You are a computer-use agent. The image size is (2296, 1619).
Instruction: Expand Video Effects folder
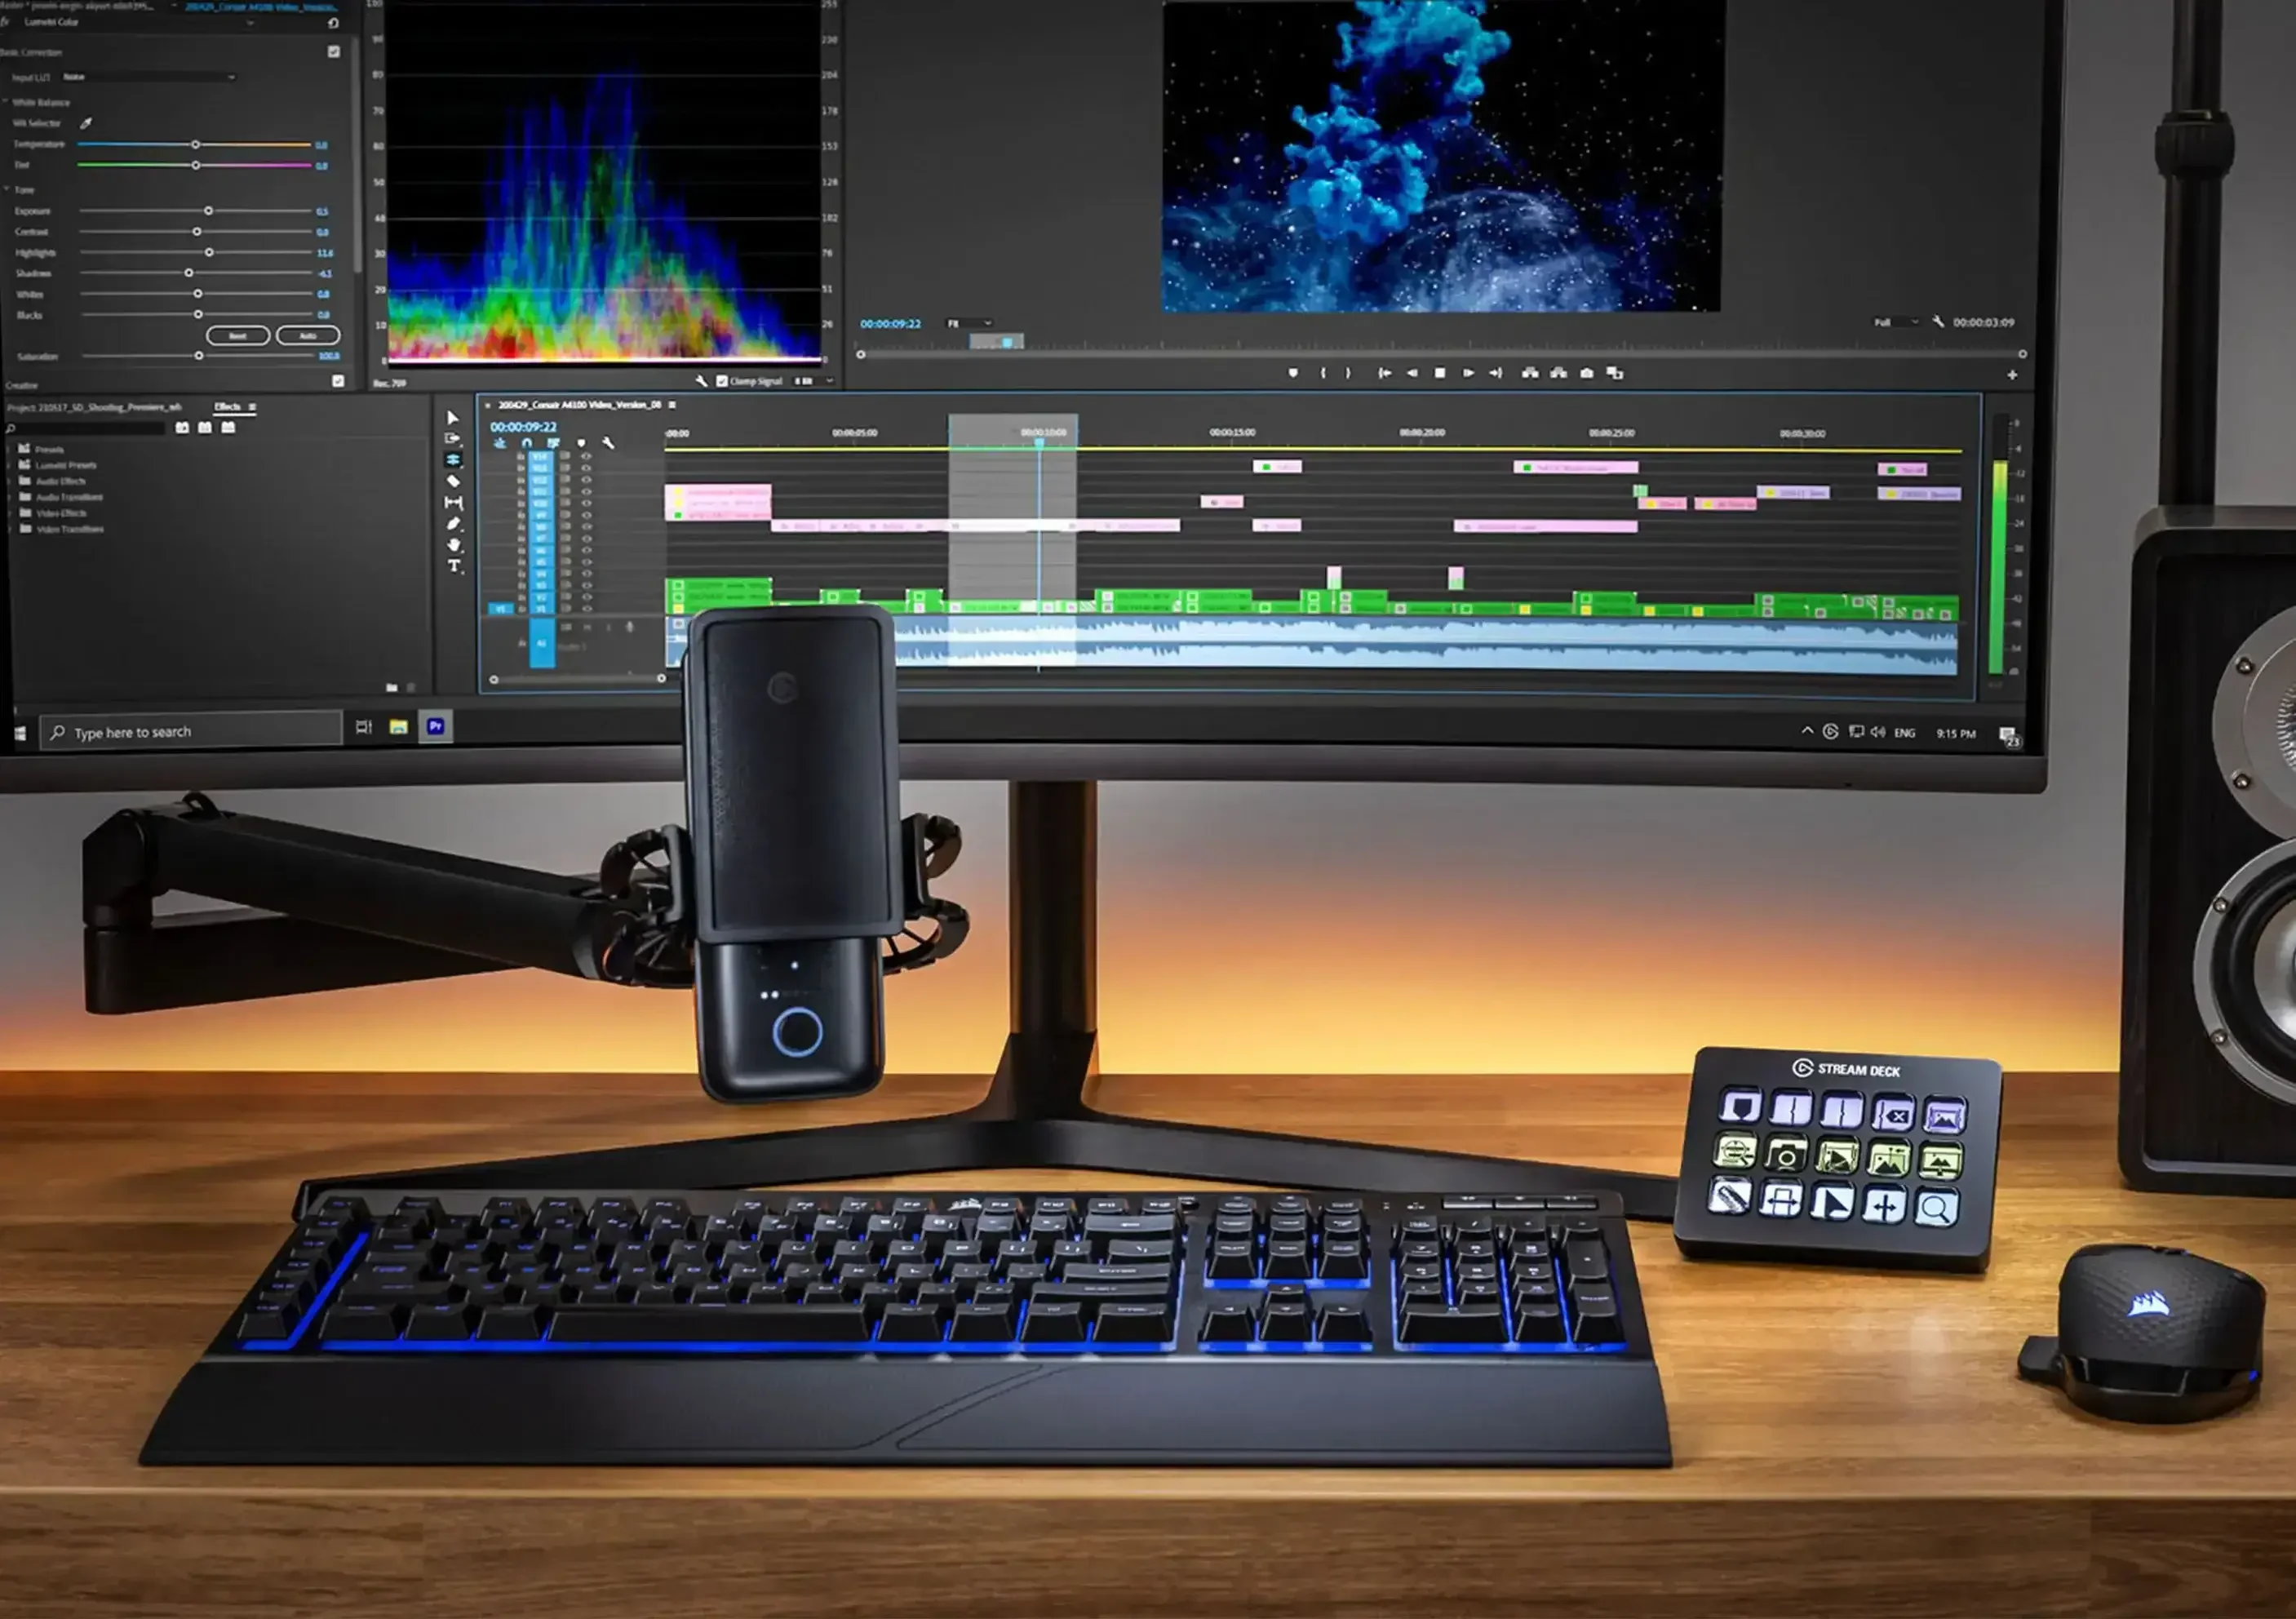pyautogui.click(x=10, y=513)
